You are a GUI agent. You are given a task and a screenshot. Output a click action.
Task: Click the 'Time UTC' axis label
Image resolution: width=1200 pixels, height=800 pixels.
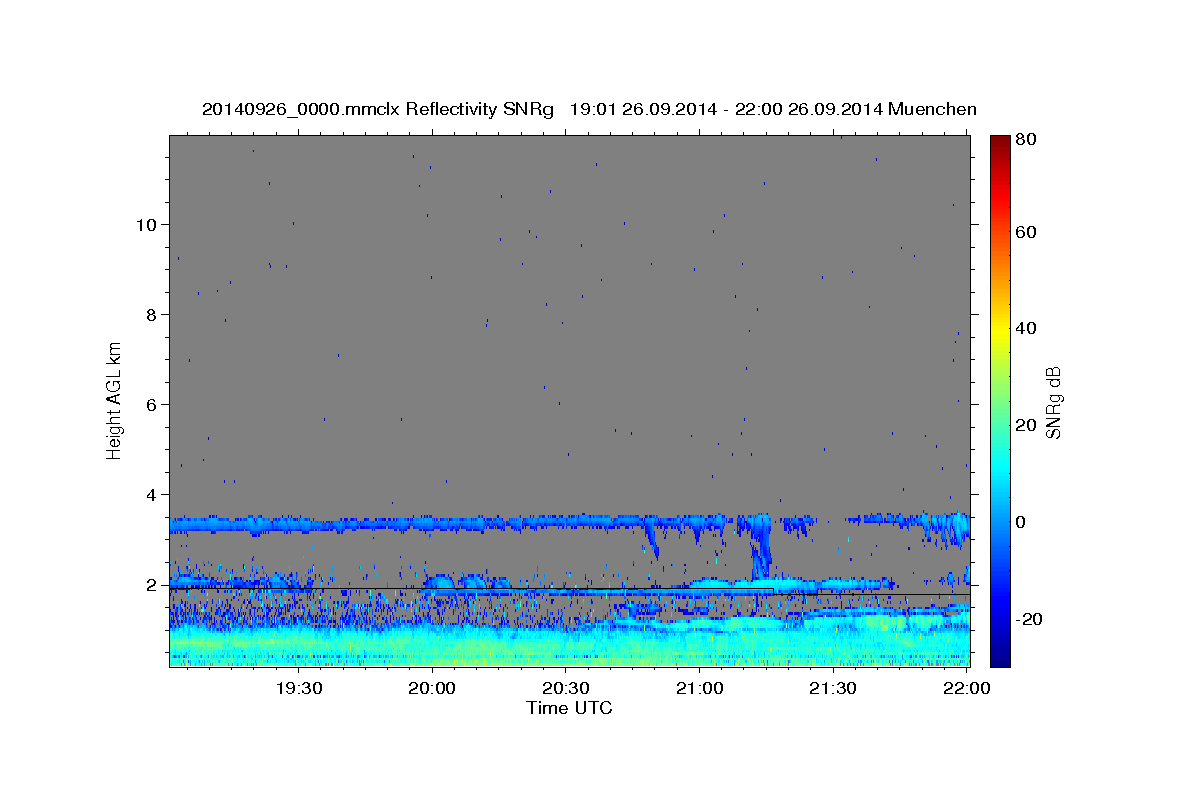(x=569, y=708)
